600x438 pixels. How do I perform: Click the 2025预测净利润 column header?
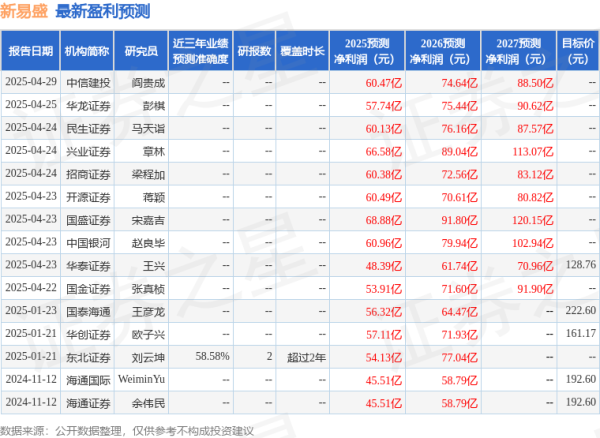(367, 51)
